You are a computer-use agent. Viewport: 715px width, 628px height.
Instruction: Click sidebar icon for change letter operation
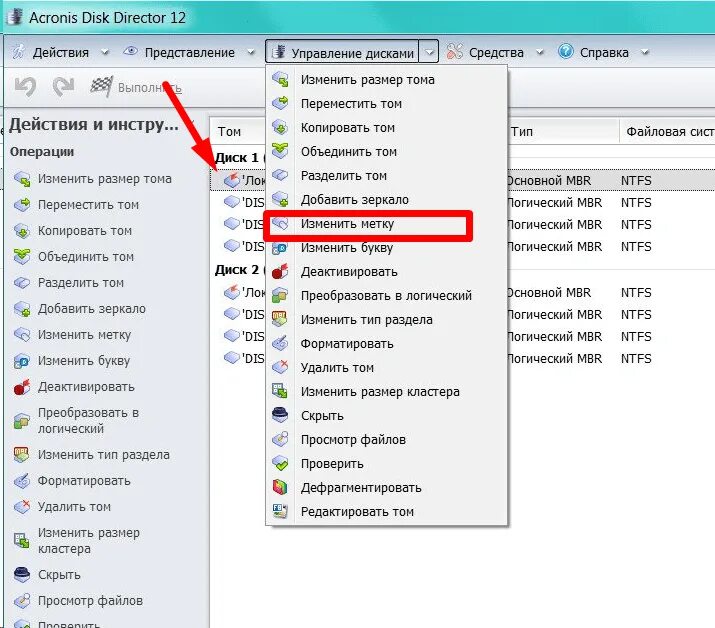coord(22,361)
